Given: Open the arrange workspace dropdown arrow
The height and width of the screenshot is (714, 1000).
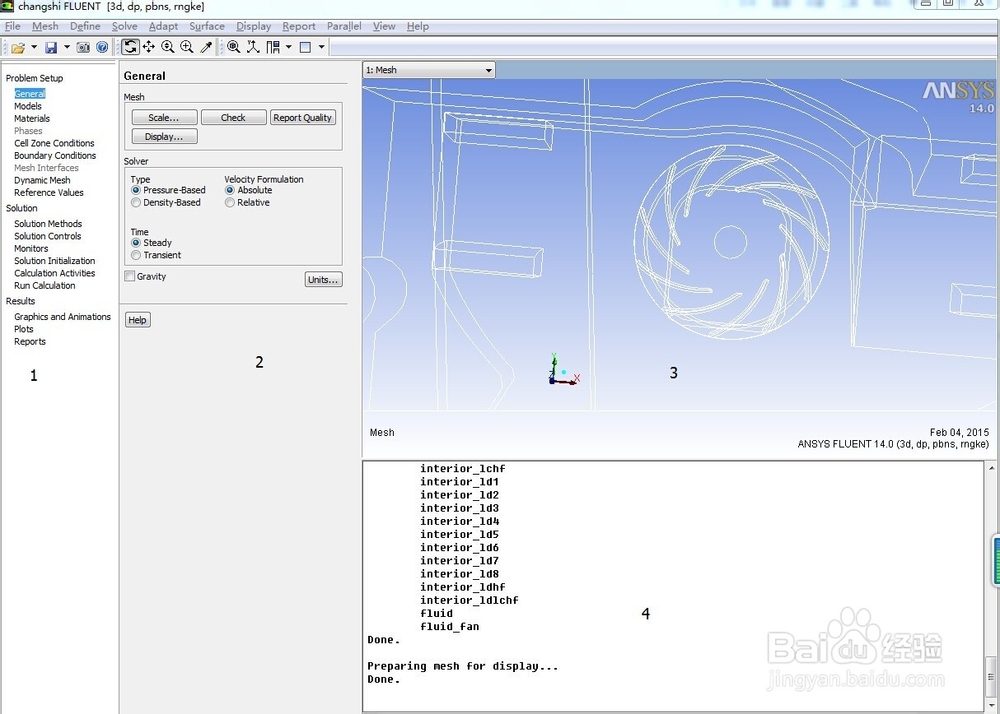Looking at the screenshot, I should point(289,47).
